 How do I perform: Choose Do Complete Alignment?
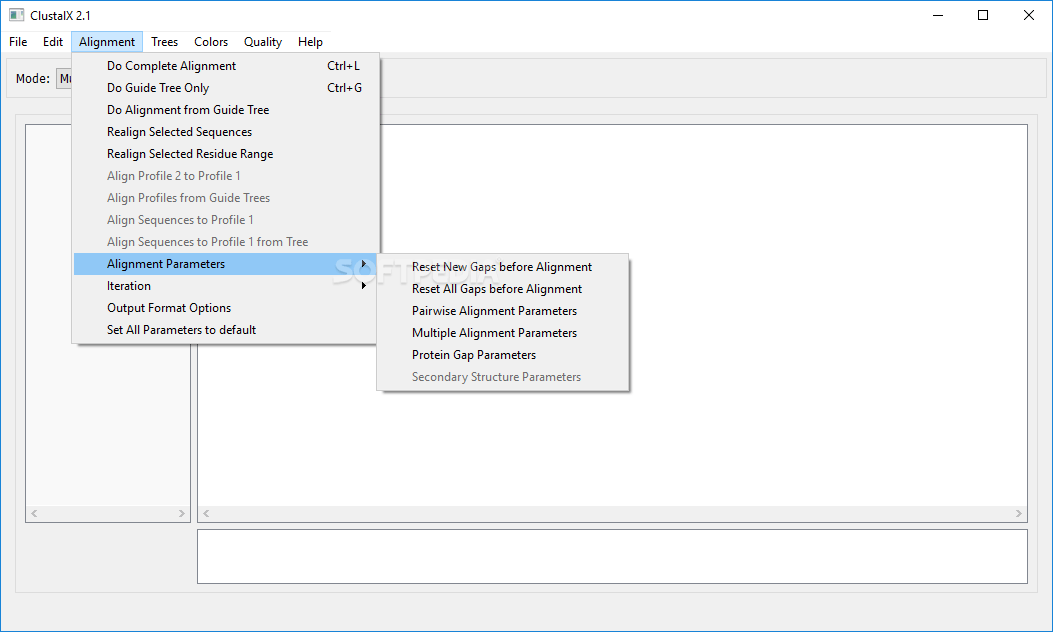point(226,66)
